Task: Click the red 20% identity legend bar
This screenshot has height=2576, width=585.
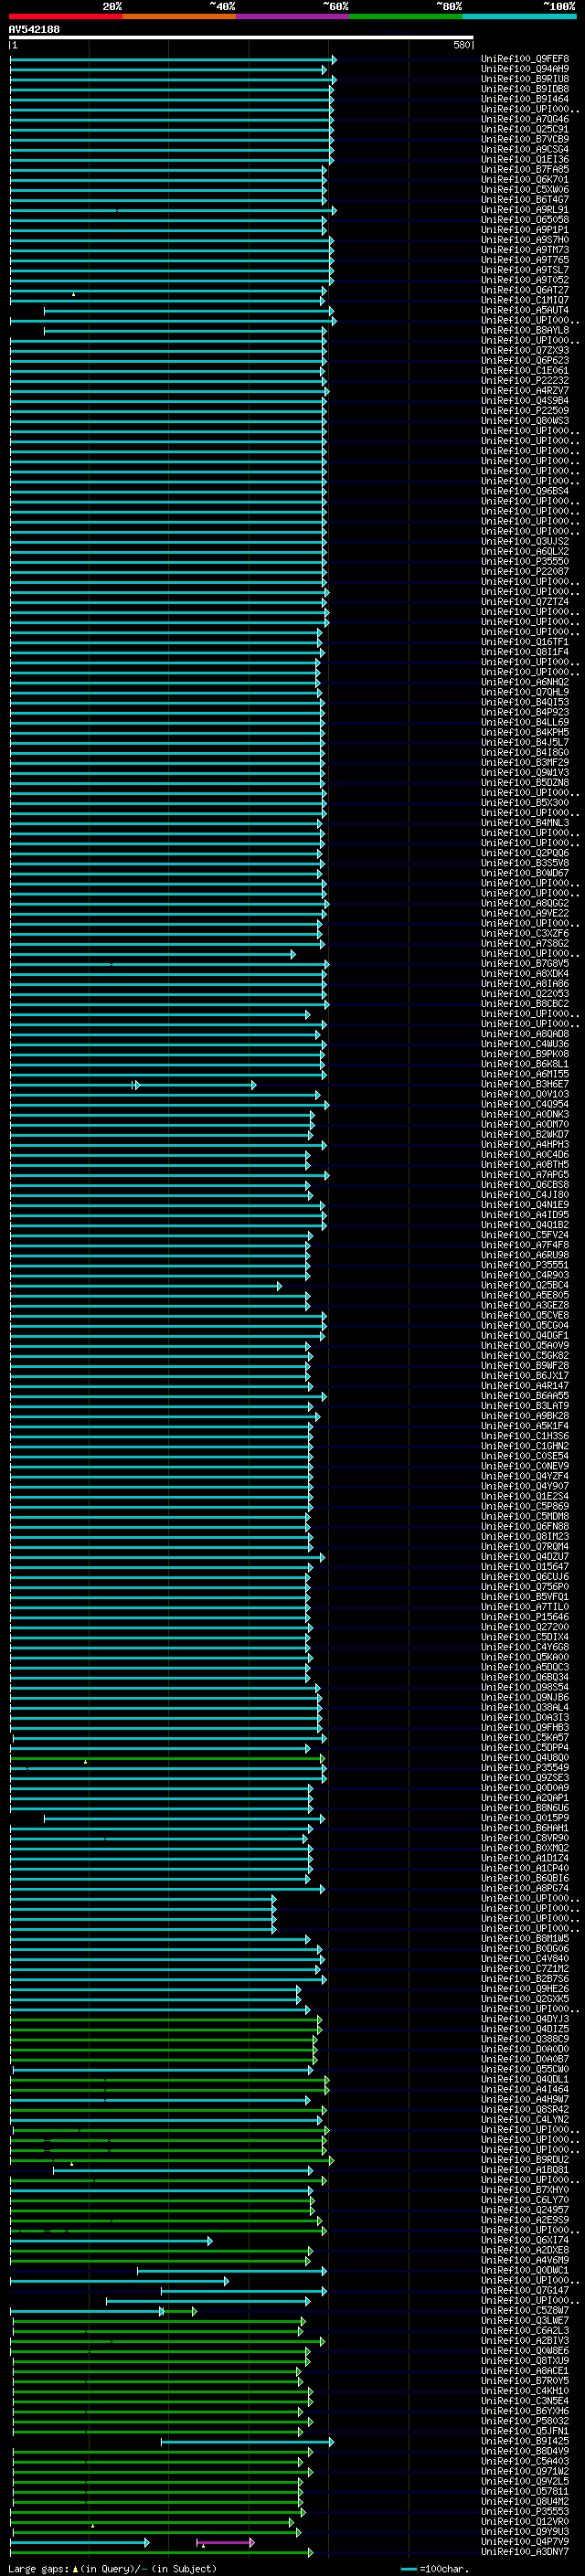Action: 66,16
